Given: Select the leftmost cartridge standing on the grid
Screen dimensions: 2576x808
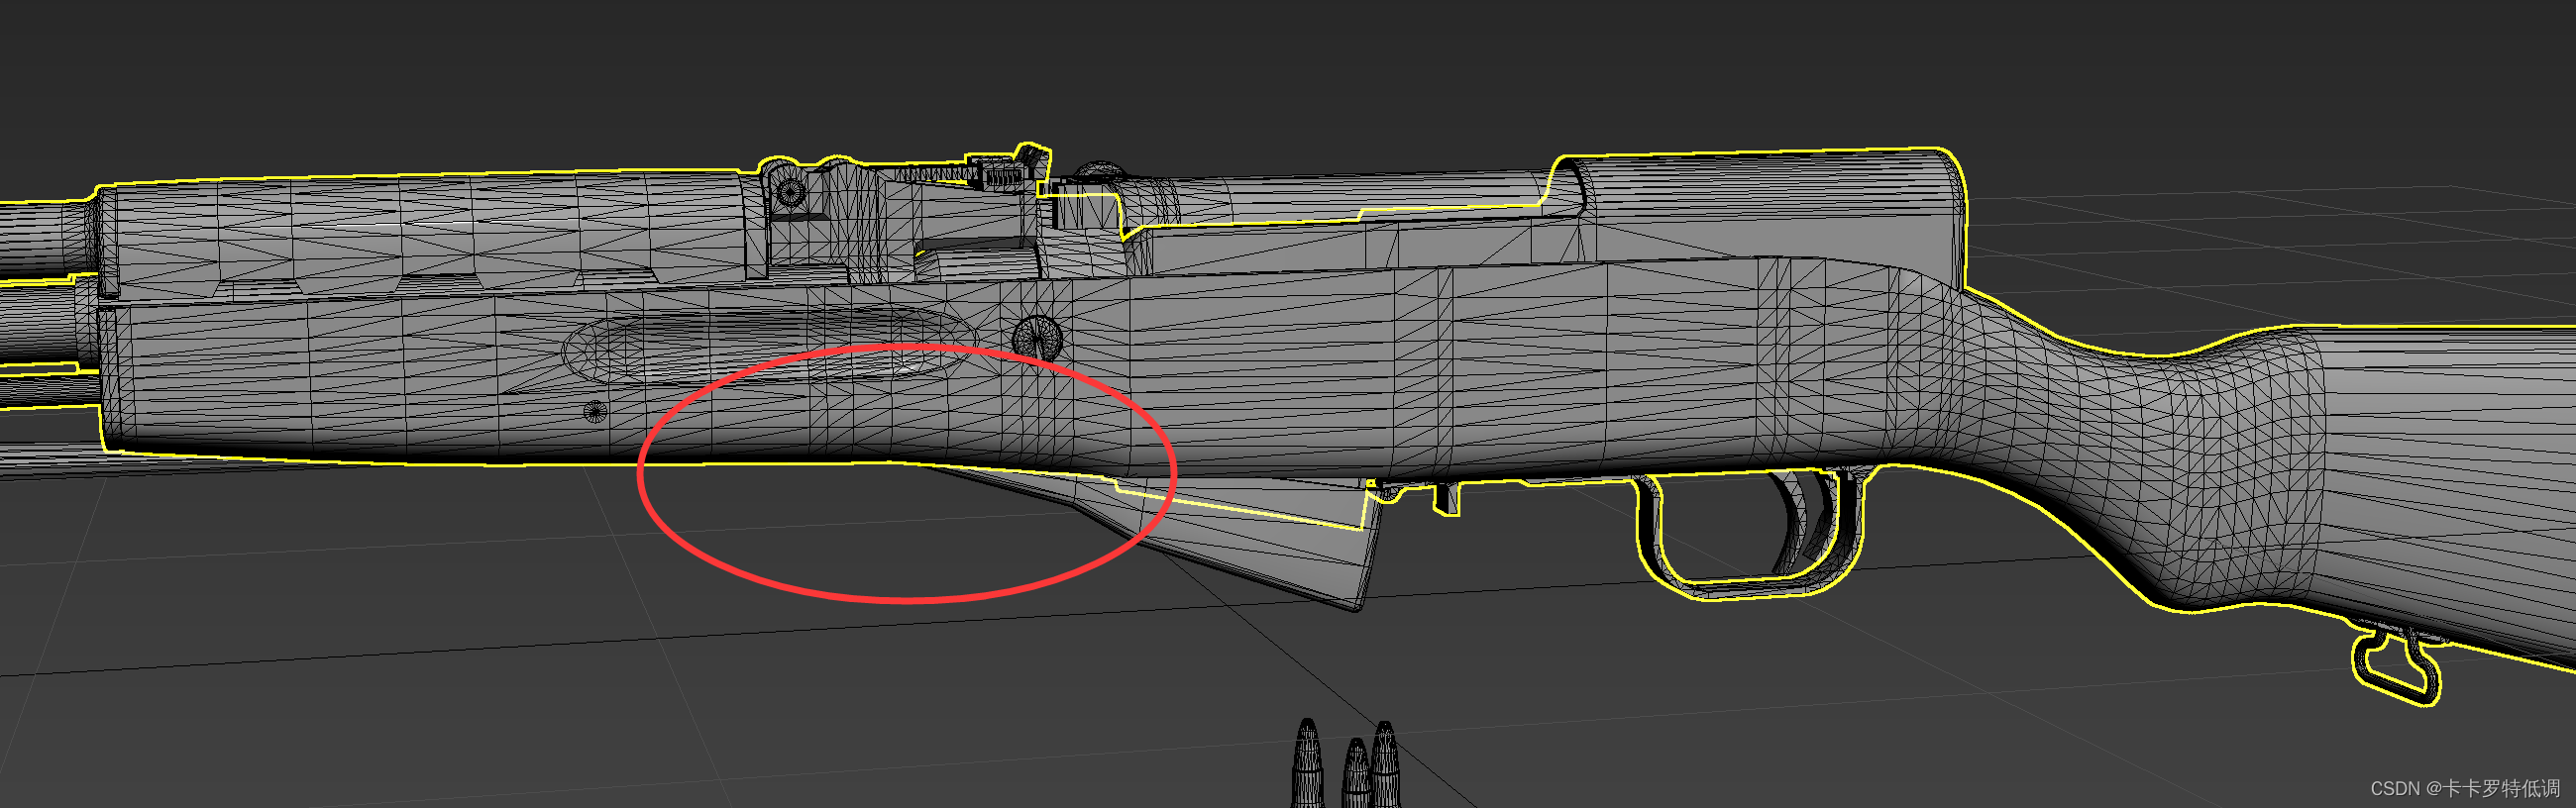Looking at the screenshot, I should coord(1308,764).
